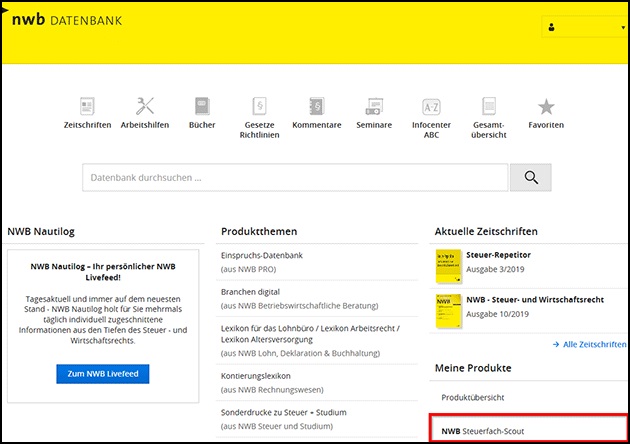Click the Bücher book icon
This screenshot has width=630, height=444.
coord(202,106)
